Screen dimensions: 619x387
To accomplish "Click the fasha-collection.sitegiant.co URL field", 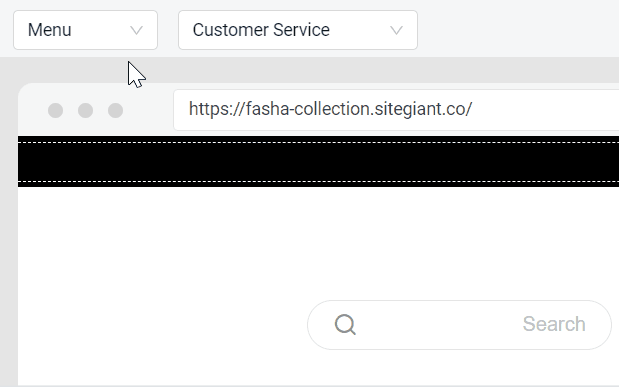I will point(396,110).
